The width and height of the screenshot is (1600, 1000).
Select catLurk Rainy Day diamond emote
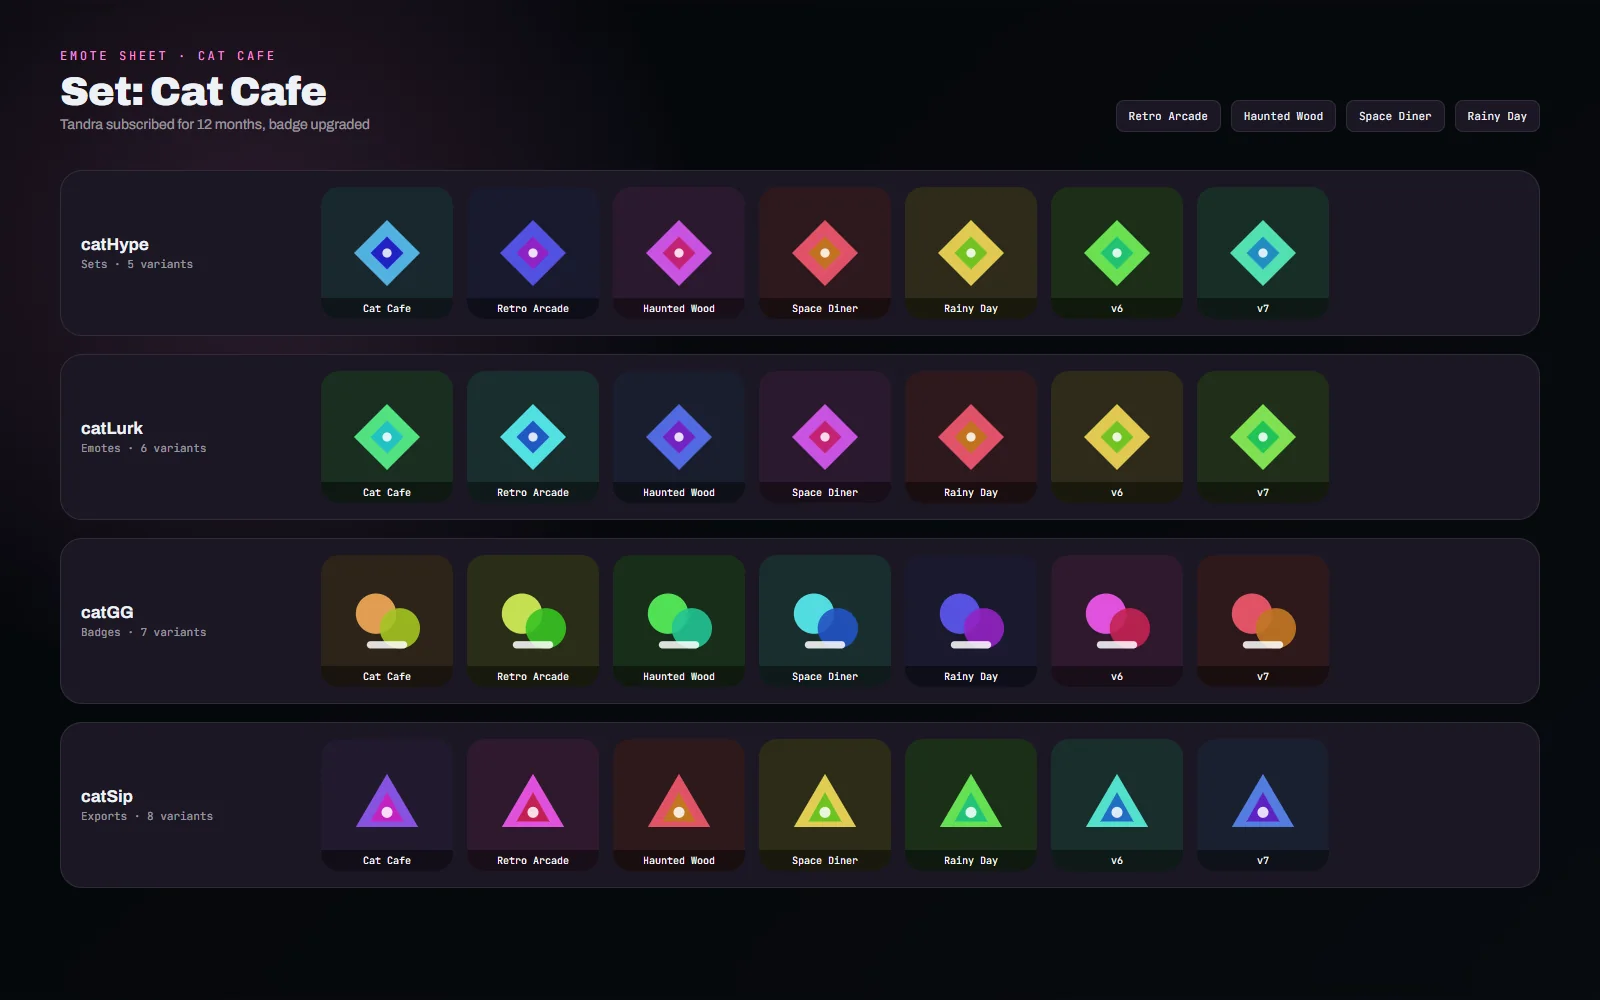coord(971,437)
